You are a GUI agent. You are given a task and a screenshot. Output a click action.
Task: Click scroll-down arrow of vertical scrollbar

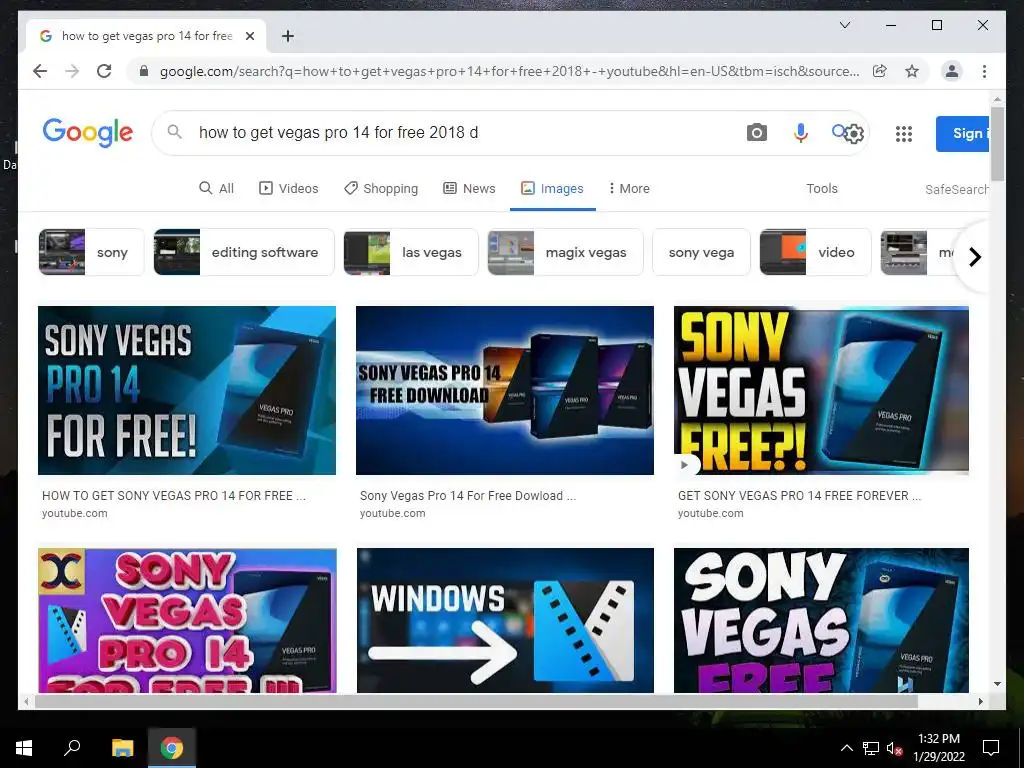[997, 684]
